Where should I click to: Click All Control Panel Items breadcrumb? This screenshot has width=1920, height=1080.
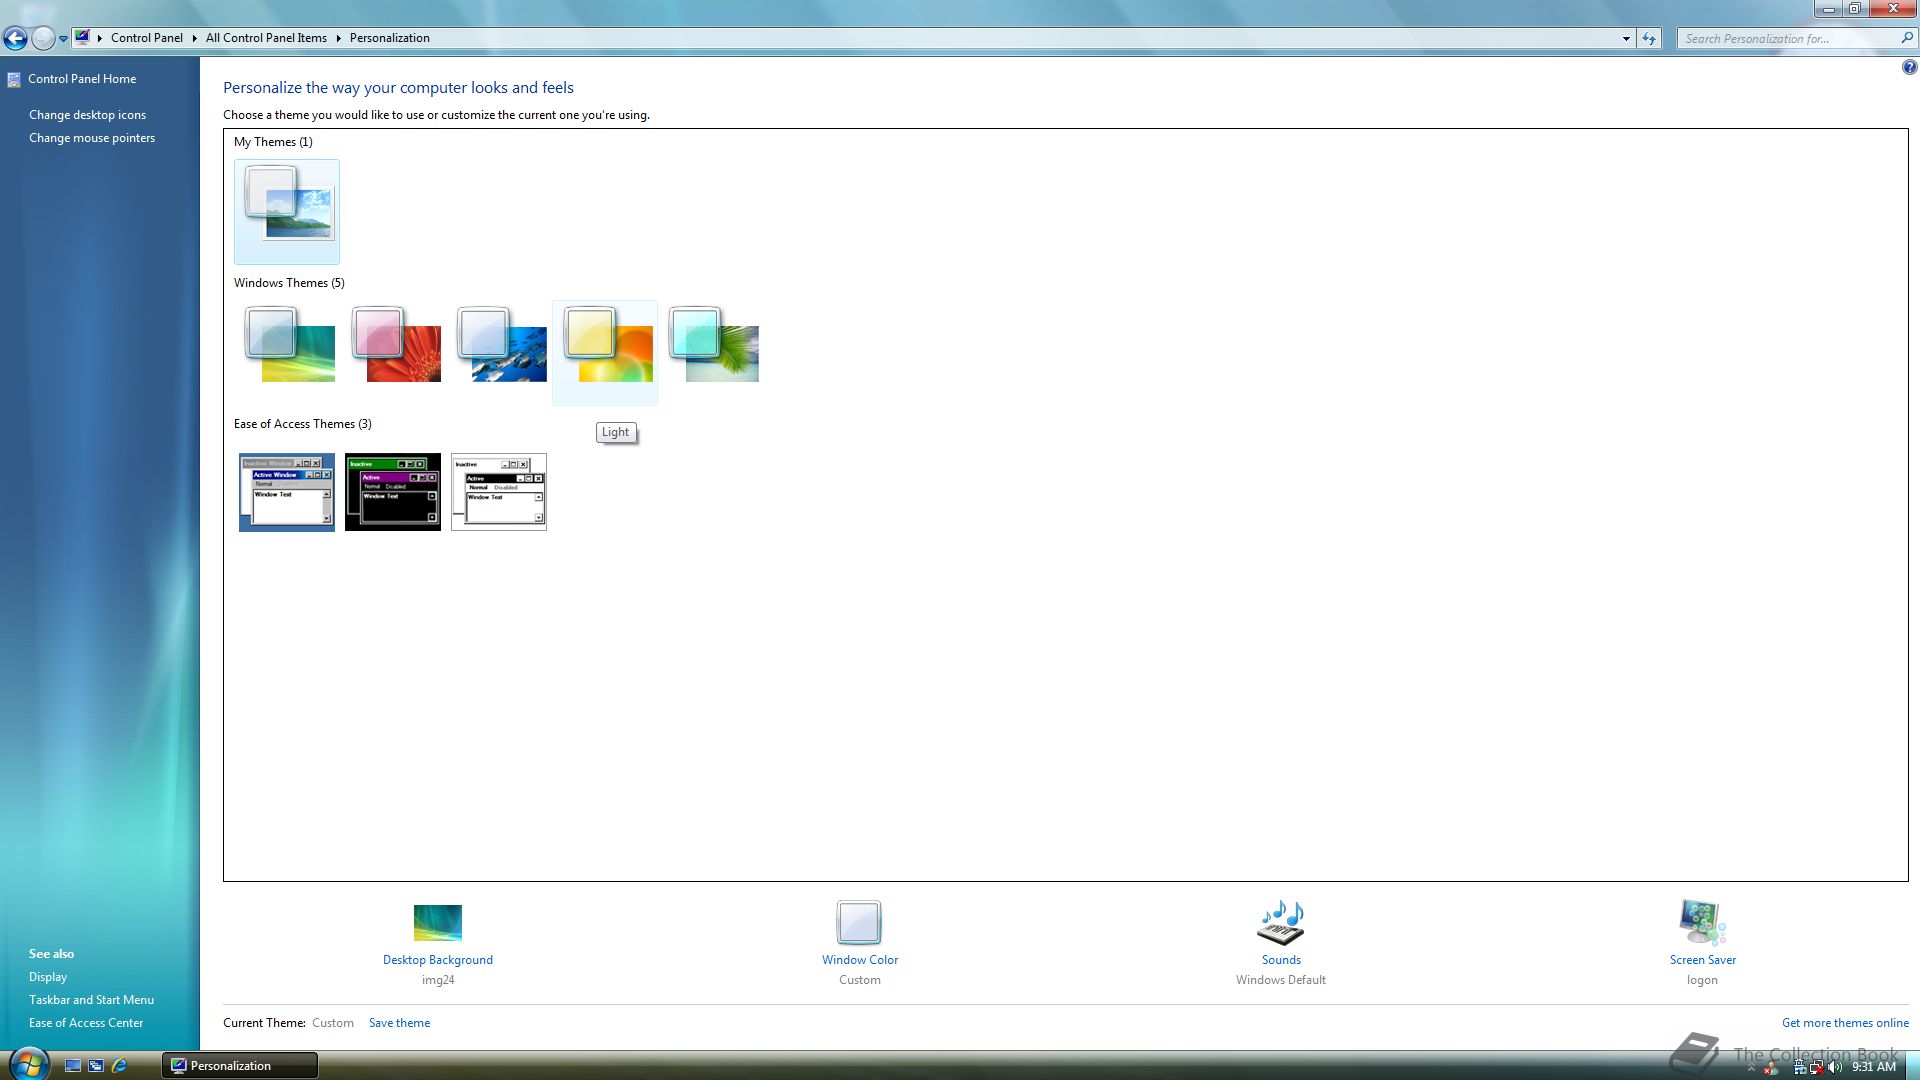click(266, 38)
